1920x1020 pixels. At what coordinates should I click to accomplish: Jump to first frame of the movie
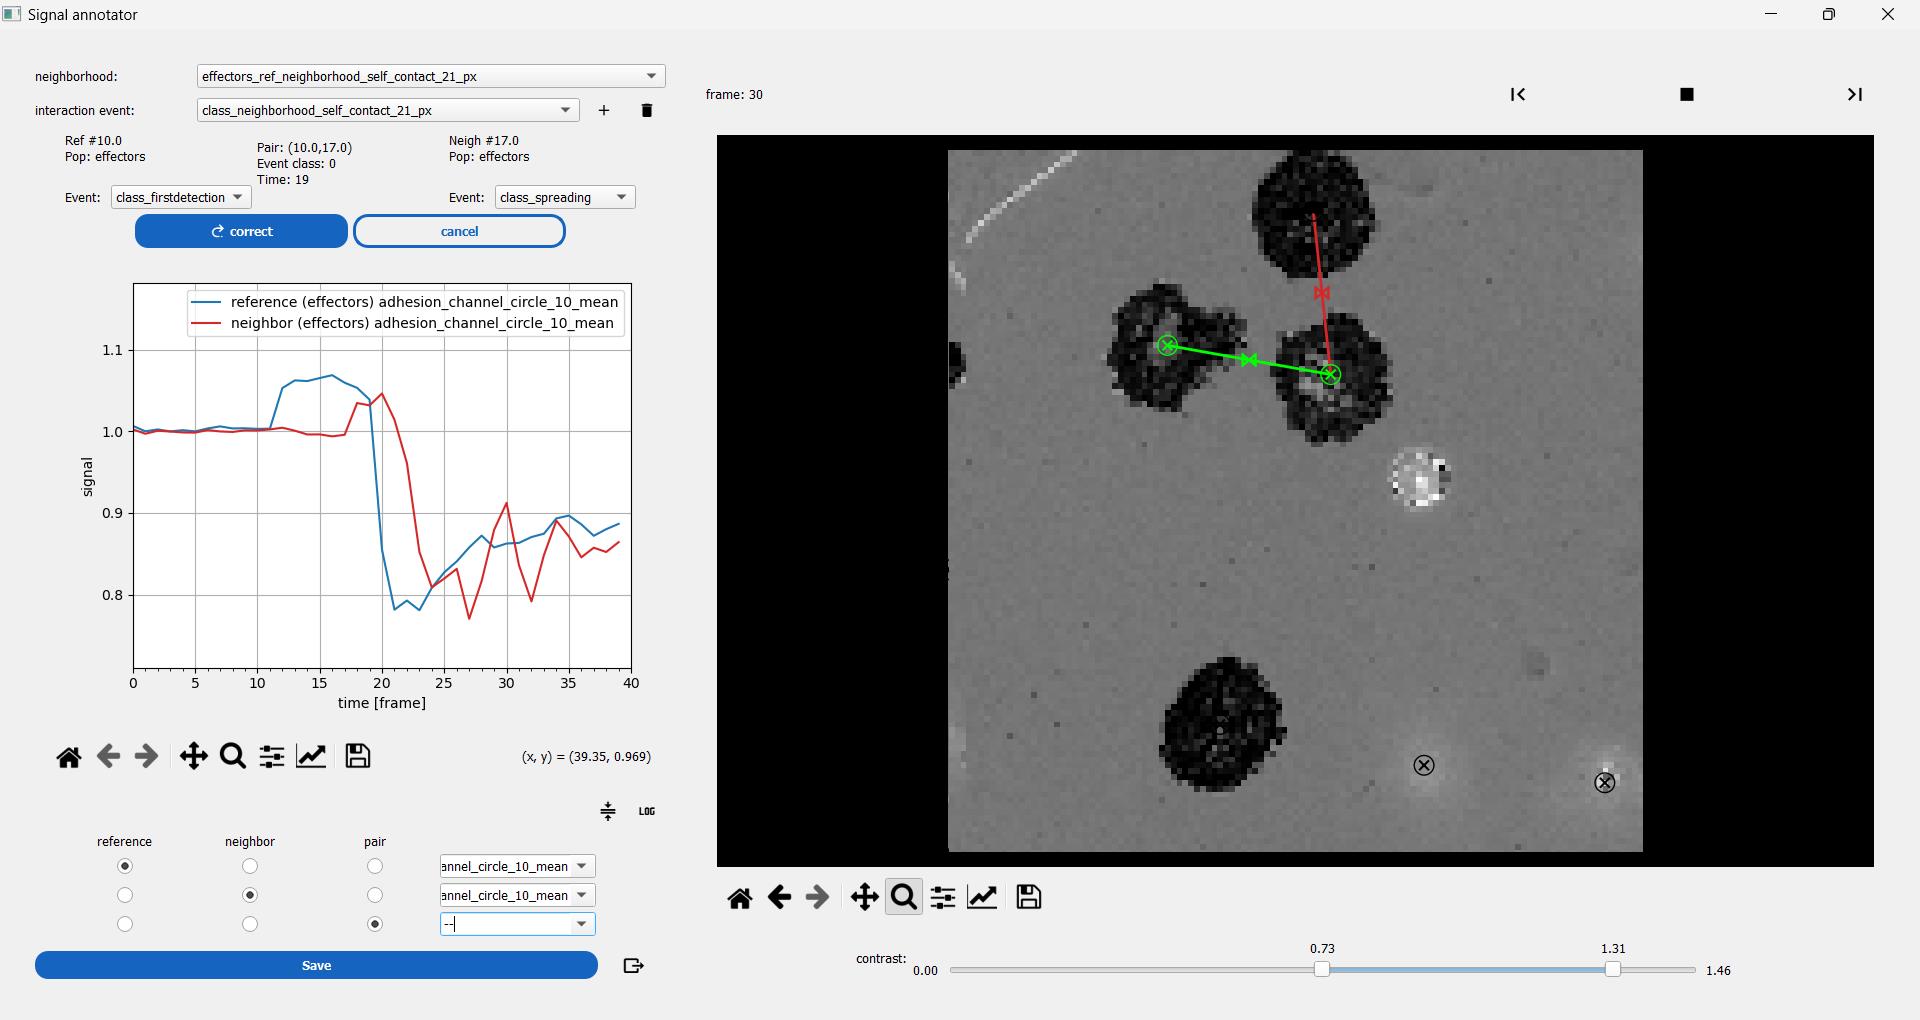[1518, 94]
